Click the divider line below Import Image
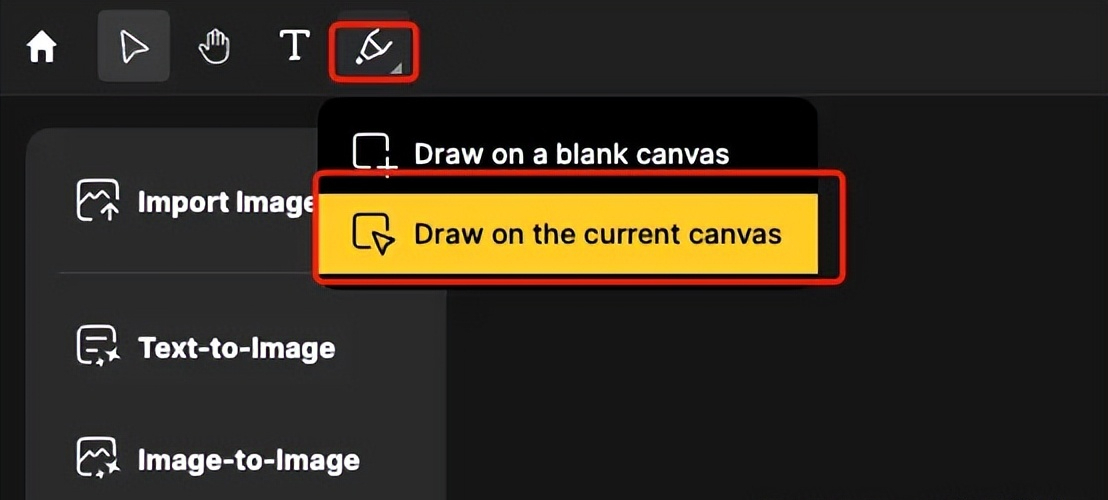1108x500 pixels. pos(180,272)
